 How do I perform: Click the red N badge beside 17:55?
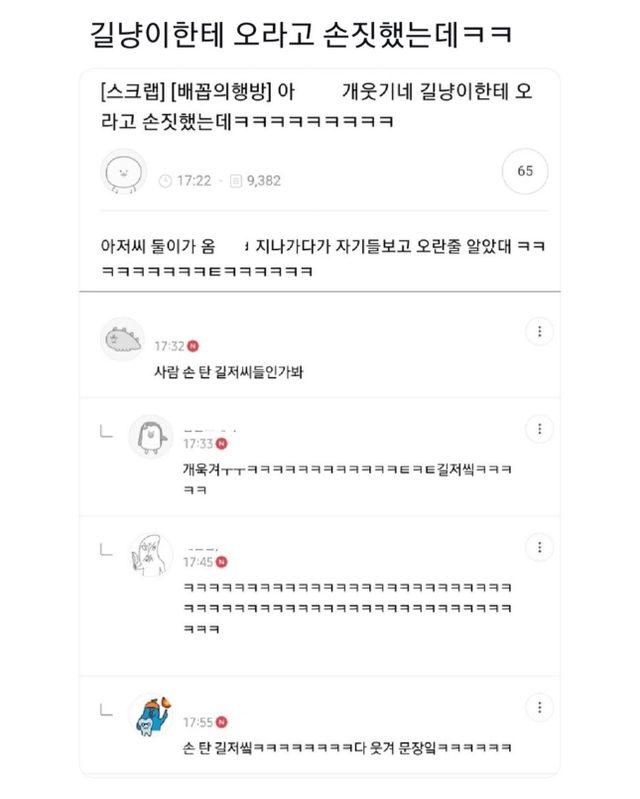pyautogui.click(x=222, y=722)
